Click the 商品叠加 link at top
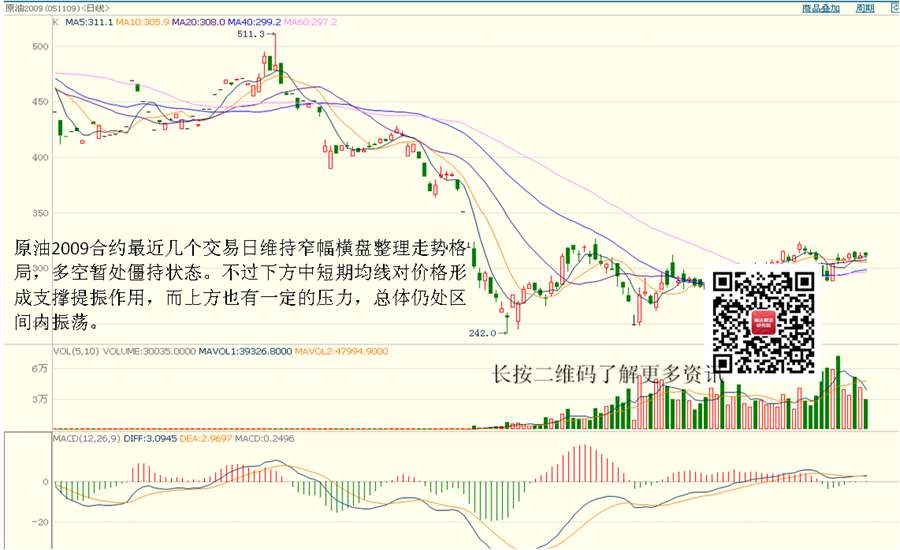The width and height of the screenshot is (900, 550). [822, 8]
